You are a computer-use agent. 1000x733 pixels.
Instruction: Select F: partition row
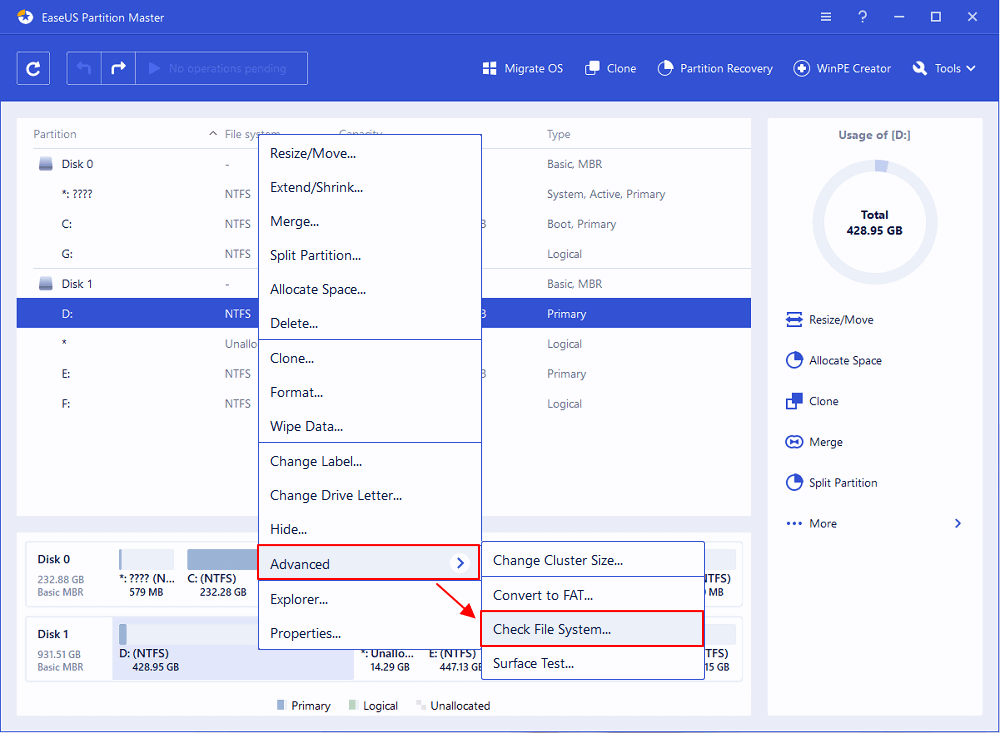click(383, 404)
